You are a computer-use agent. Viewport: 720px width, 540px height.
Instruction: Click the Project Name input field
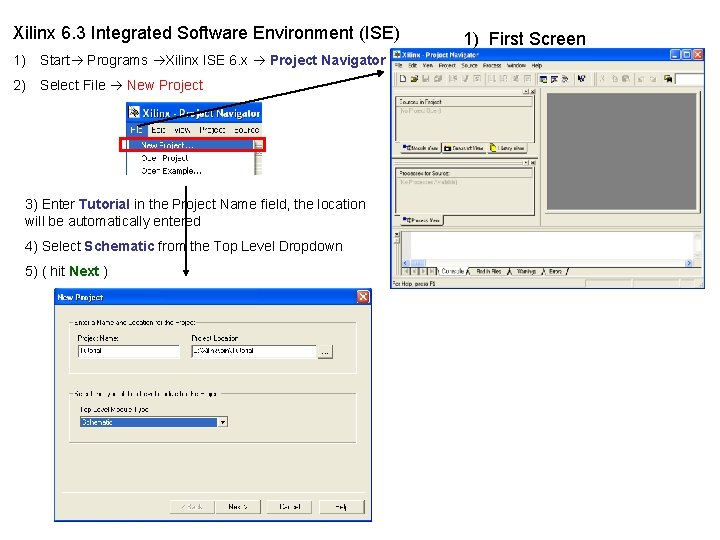click(129, 351)
